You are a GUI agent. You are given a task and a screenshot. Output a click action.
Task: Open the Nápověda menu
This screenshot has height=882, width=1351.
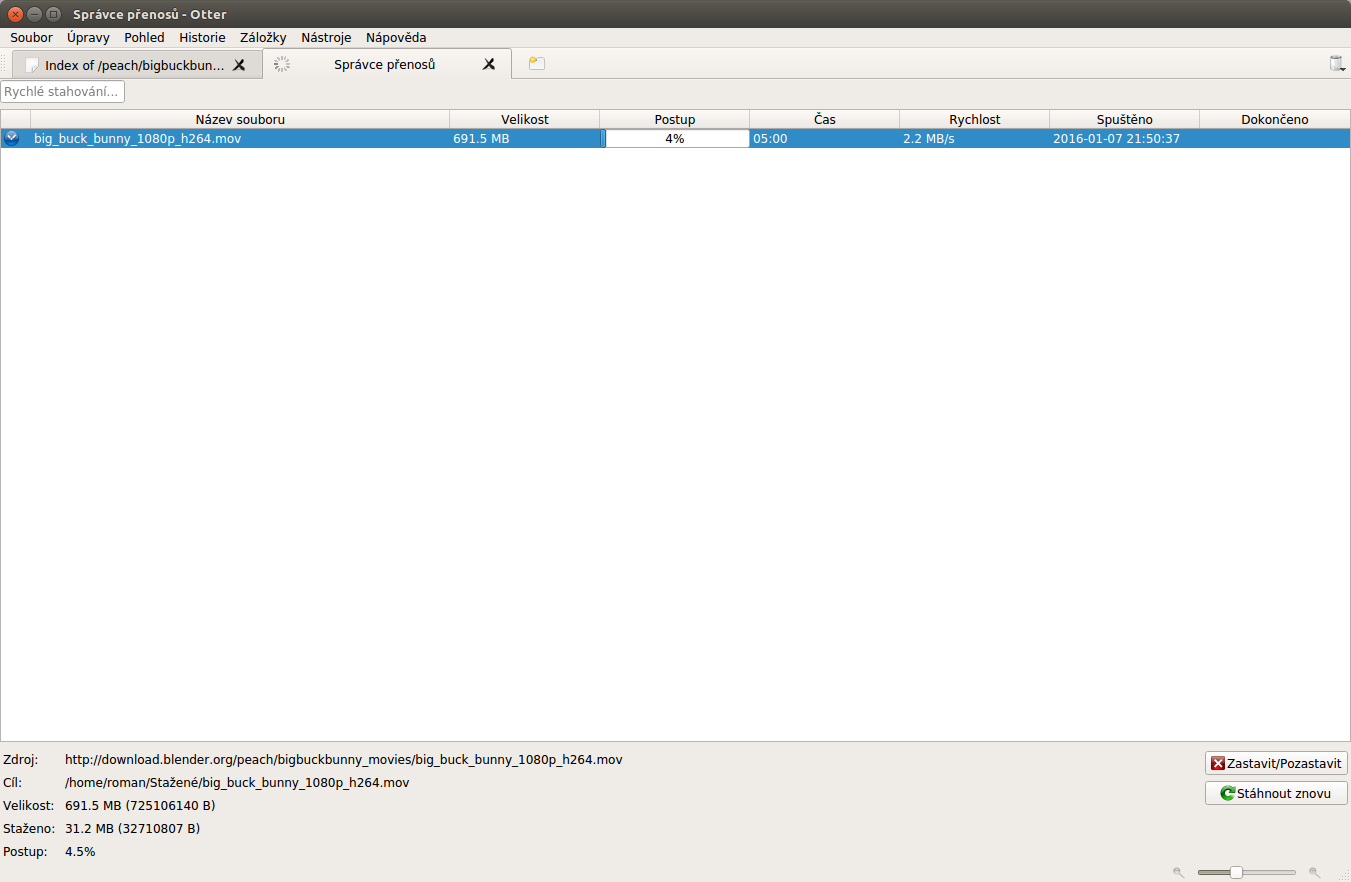click(x=396, y=38)
